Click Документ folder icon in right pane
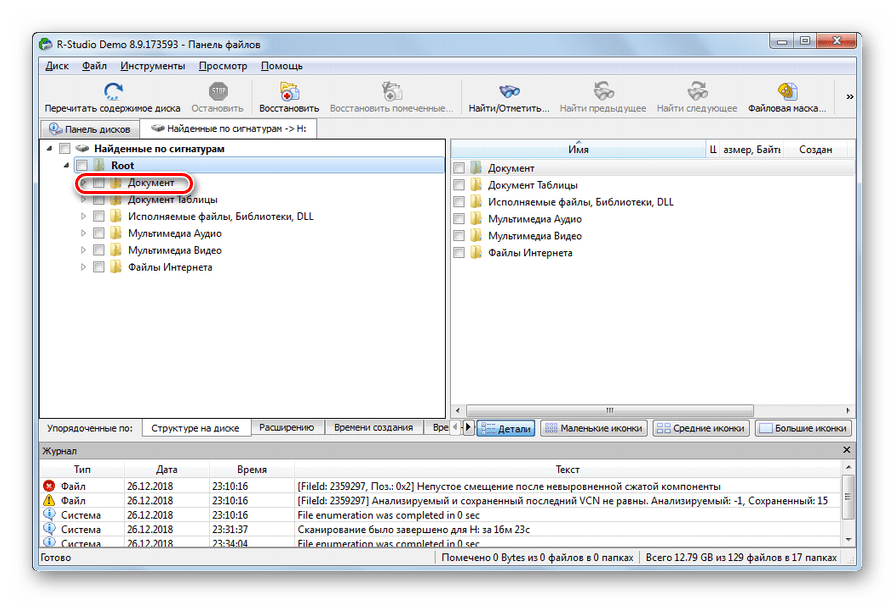The image size is (895, 604). click(476, 168)
